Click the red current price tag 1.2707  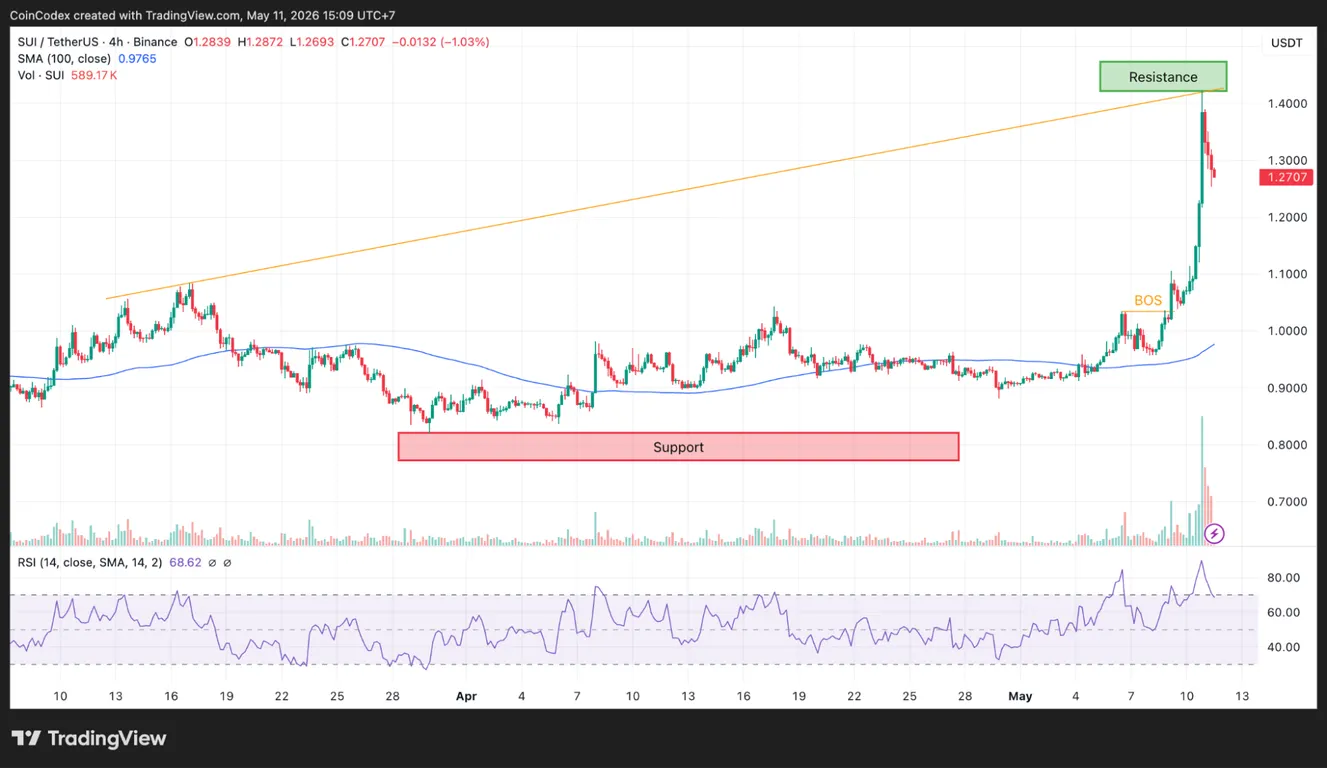1285,177
